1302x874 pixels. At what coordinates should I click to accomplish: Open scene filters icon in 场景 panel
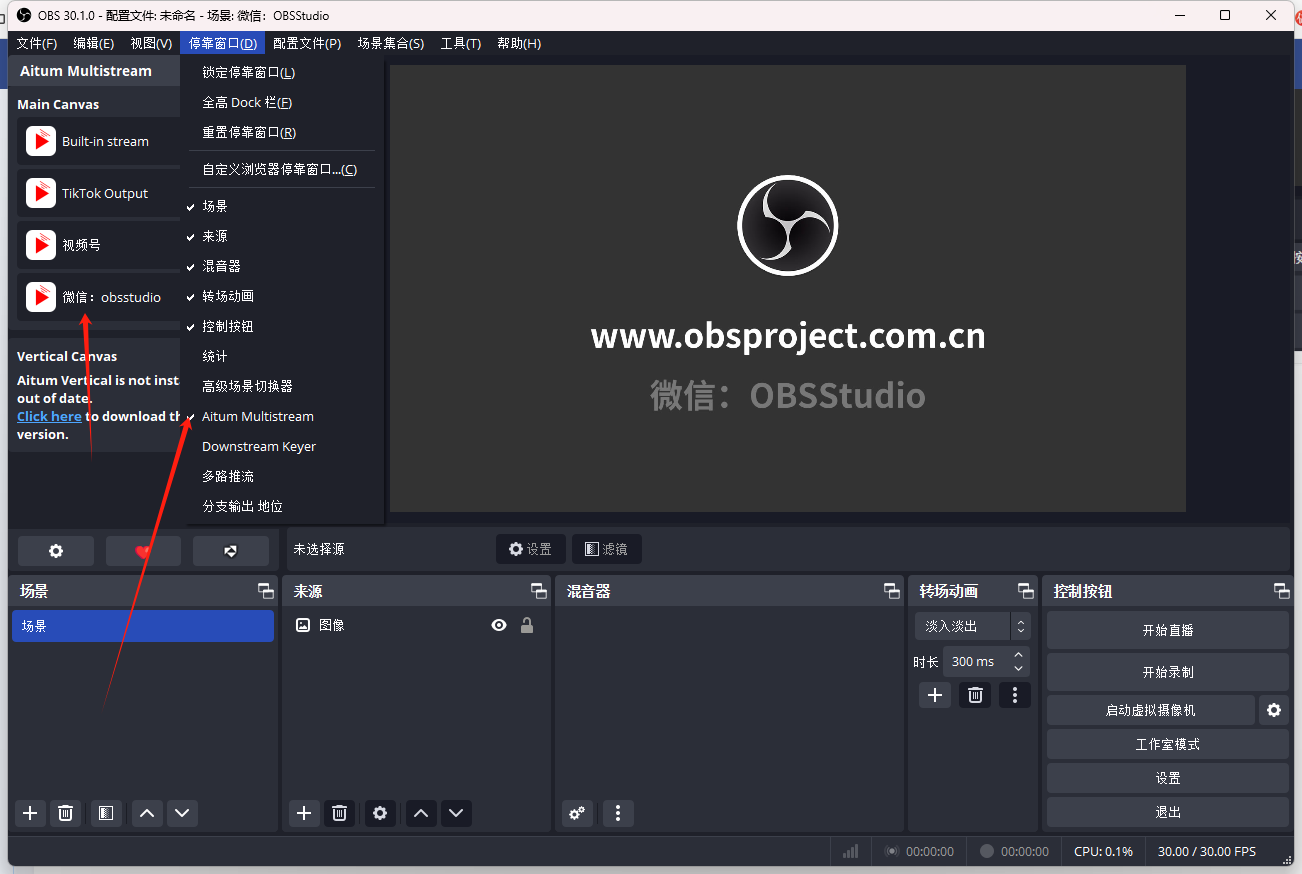tap(106, 813)
